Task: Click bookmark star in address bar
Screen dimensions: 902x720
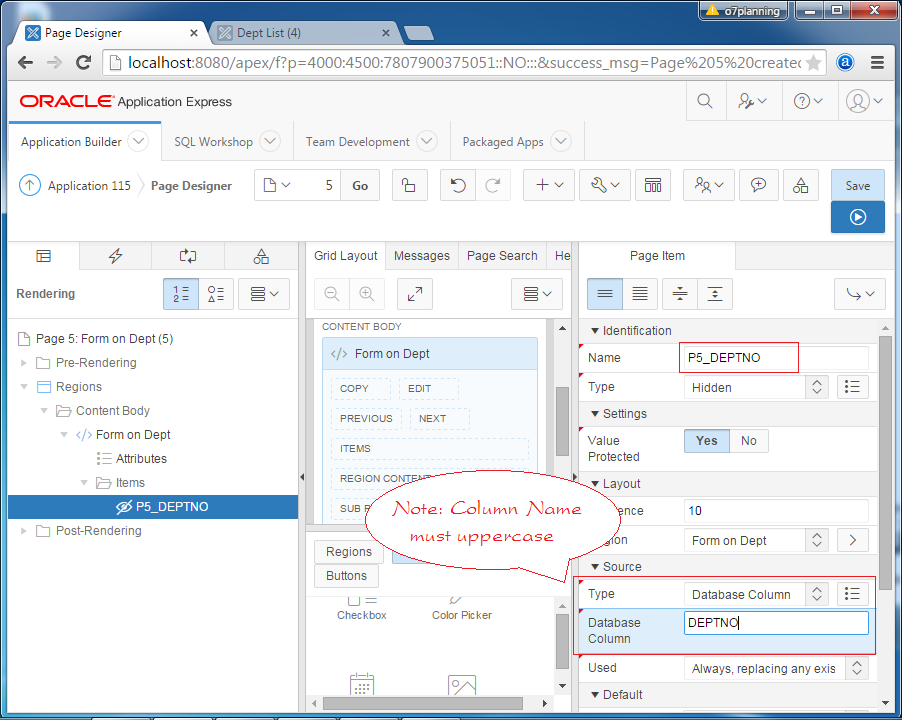Action: [x=813, y=62]
